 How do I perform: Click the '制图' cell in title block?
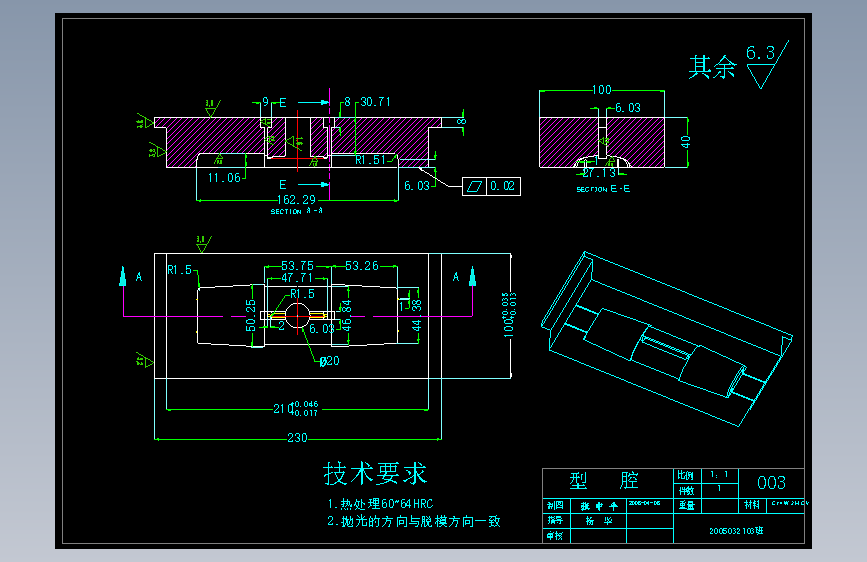[x=556, y=505]
